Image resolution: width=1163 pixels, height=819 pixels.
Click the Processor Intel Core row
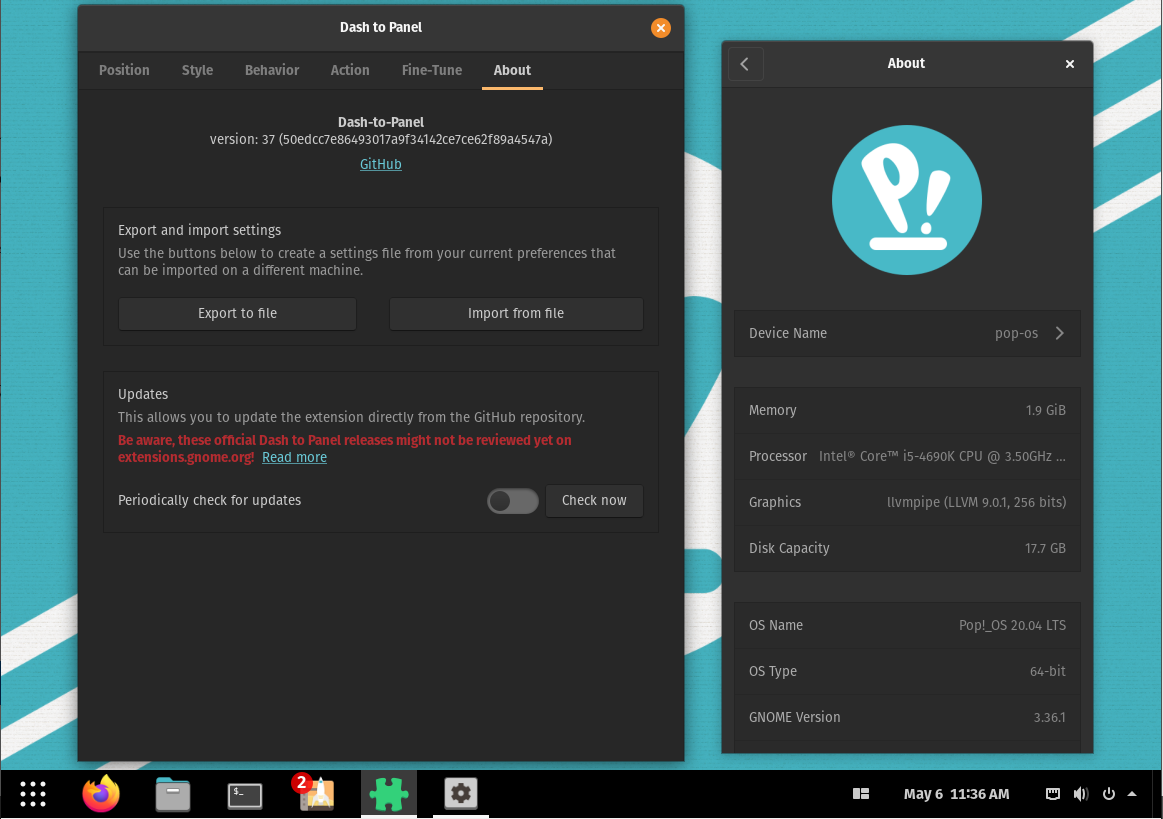point(907,456)
